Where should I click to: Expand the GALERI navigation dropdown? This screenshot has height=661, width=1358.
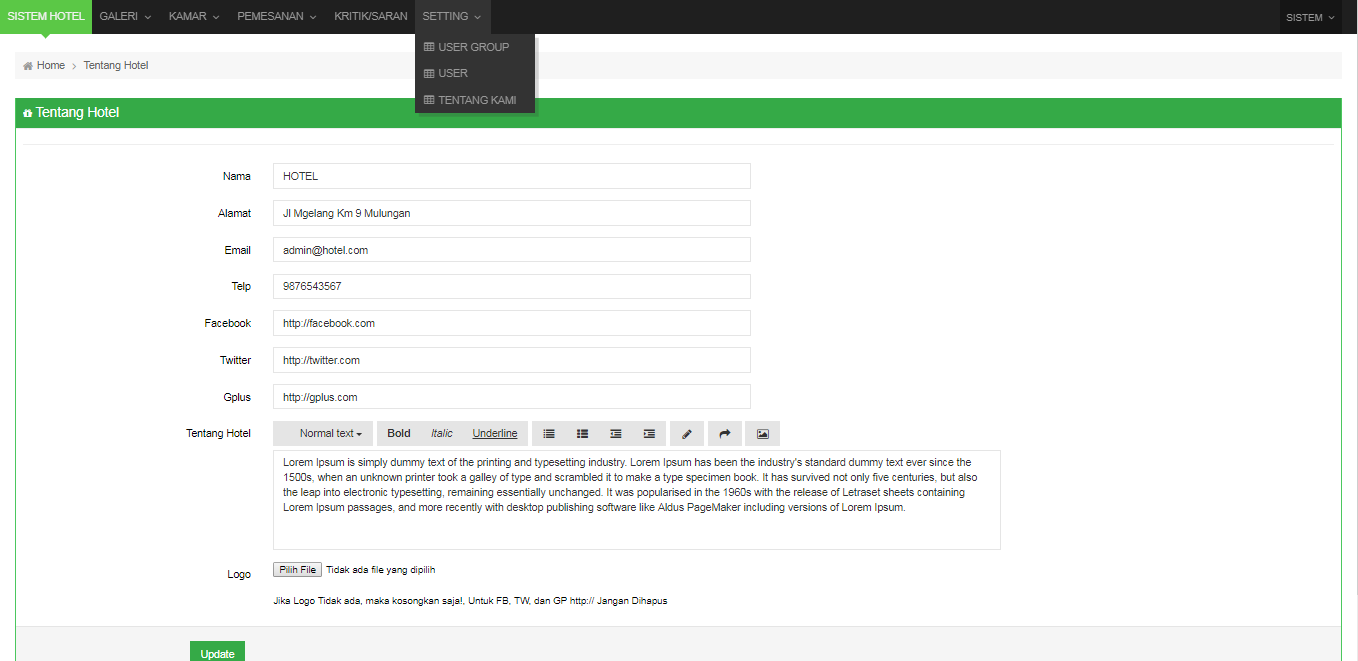coord(125,17)
